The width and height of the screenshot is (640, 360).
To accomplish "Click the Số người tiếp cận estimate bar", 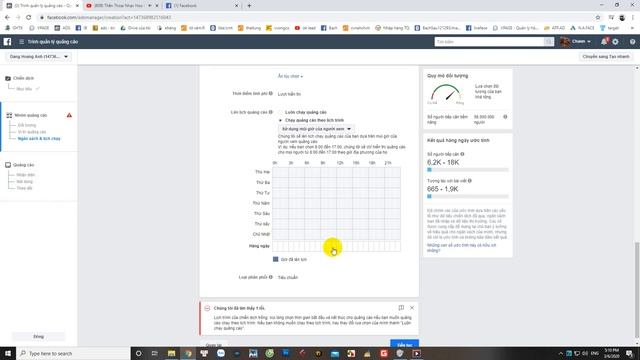I will (x=468, y=169).
